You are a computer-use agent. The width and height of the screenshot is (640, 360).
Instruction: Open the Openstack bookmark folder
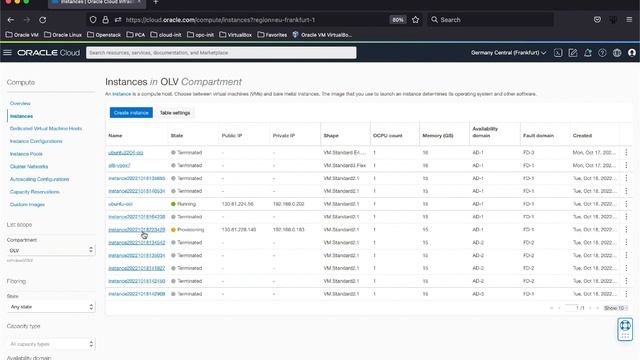point(104,35)
